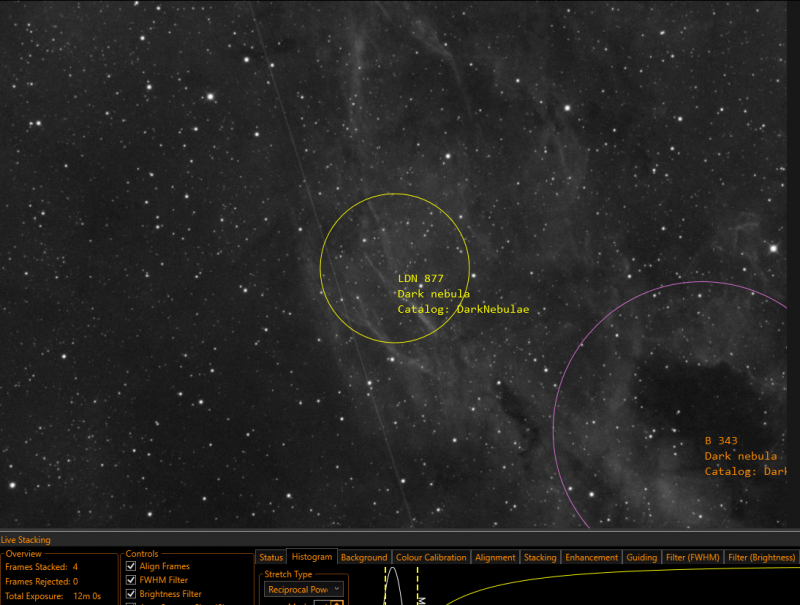Viewport: 800px width, 605px height.
Task: Click the LDN 877 annotation label
Action: 420,279
